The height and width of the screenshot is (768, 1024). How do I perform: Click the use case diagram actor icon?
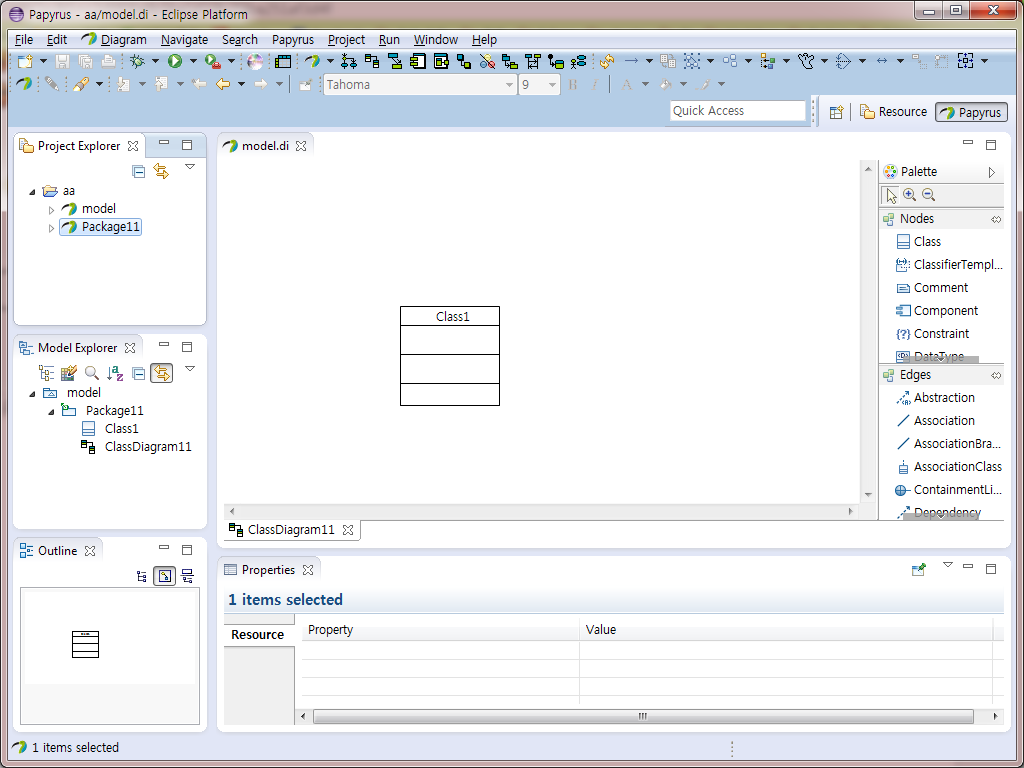click(578, 61)
